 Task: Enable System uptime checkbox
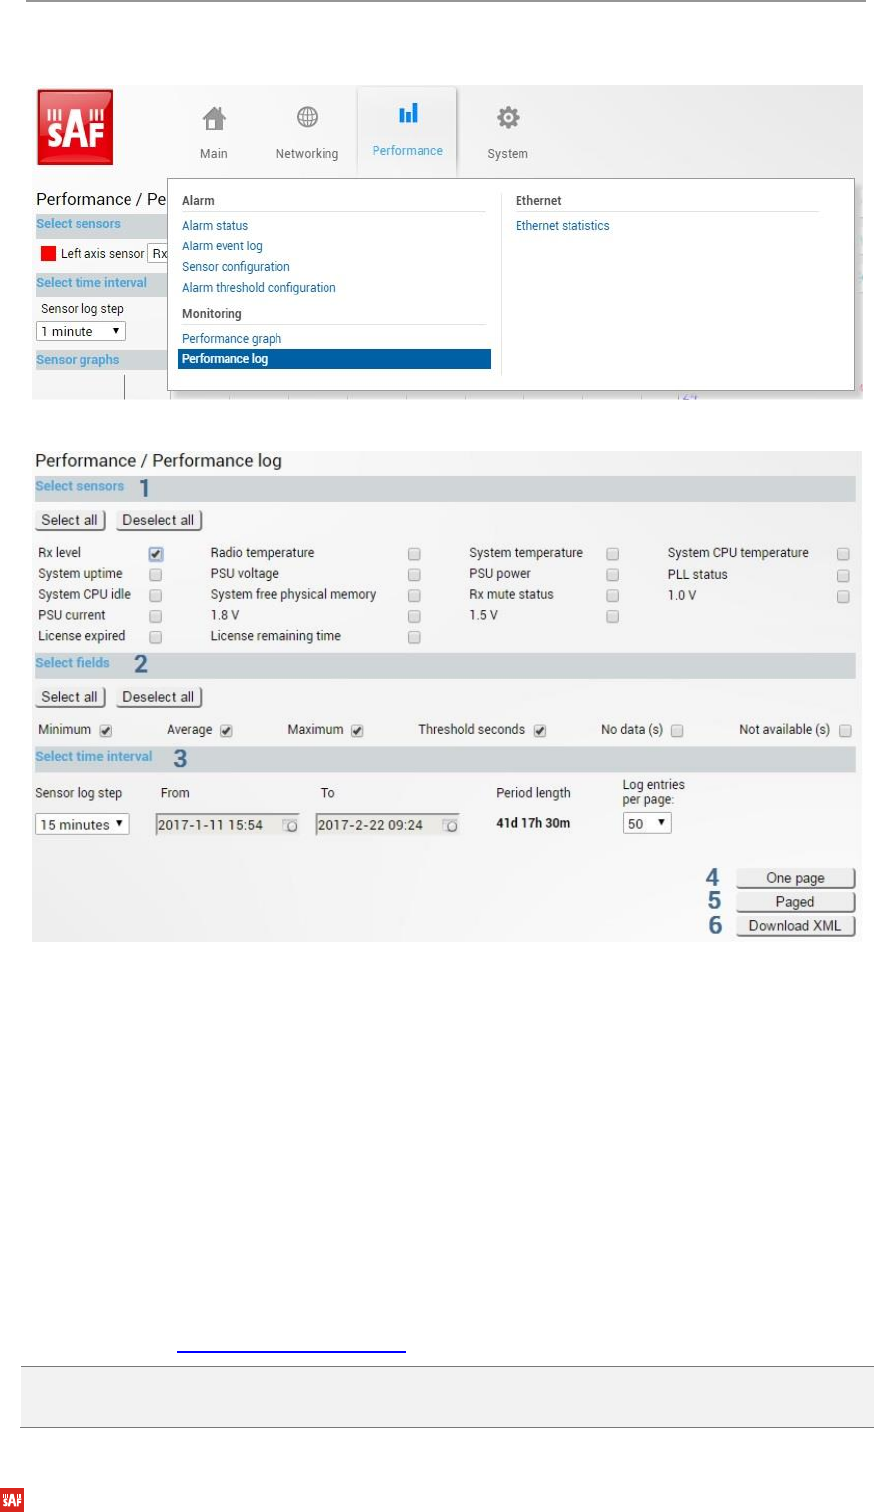[x=156, y=575]
